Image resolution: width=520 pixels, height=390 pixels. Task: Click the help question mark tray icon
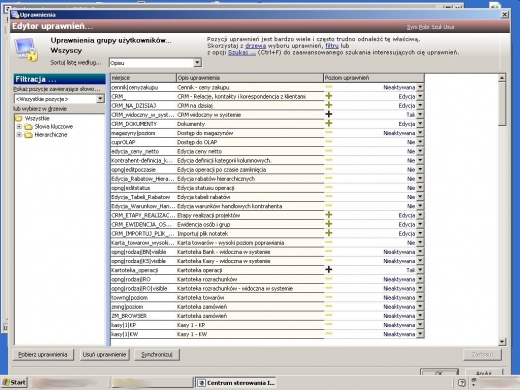point(462,383)
